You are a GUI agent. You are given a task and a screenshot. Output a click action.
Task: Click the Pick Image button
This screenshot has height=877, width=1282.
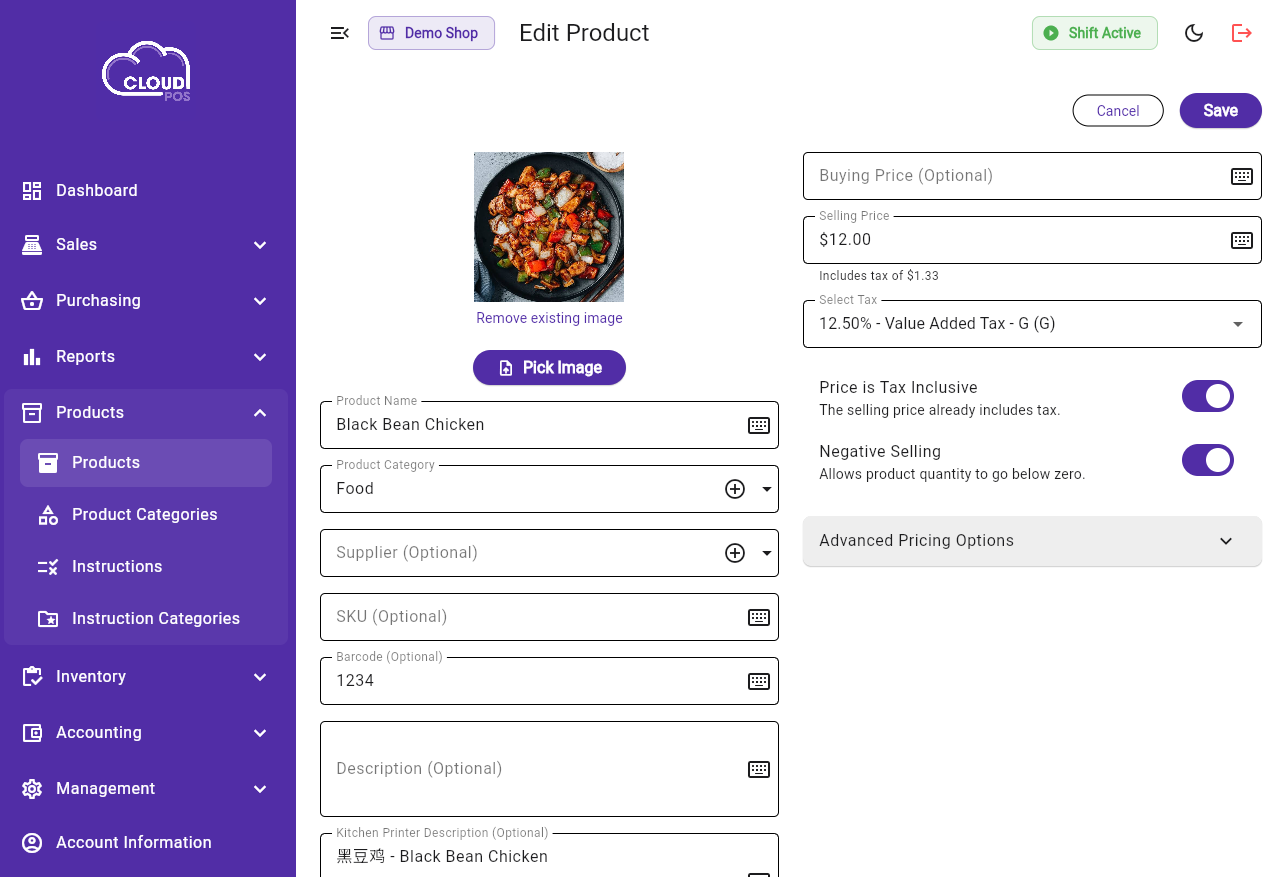click(x=549, y=368)
